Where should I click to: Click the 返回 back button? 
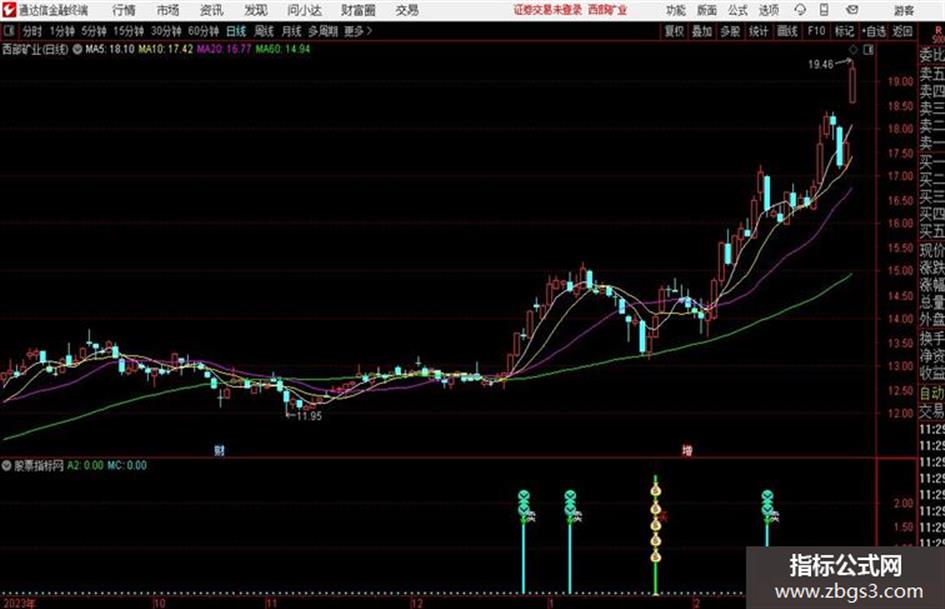tap(902, 31)
